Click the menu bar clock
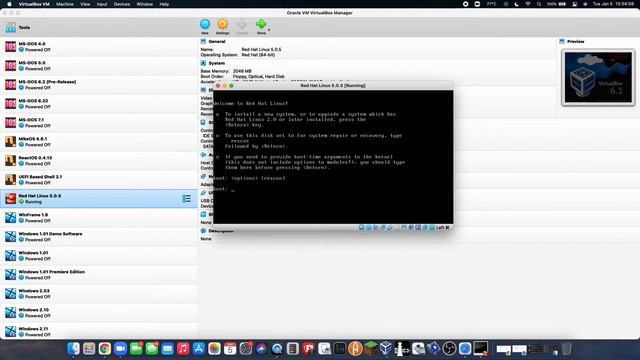640x360 pixels. [613, 4]
